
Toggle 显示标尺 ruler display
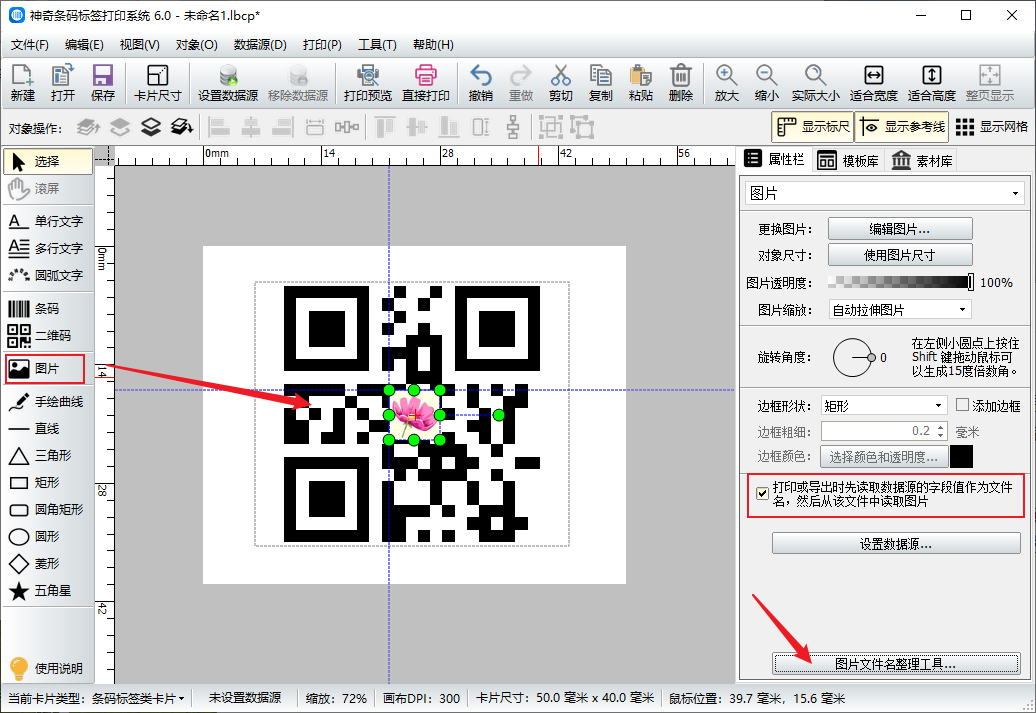coord(813,126)
